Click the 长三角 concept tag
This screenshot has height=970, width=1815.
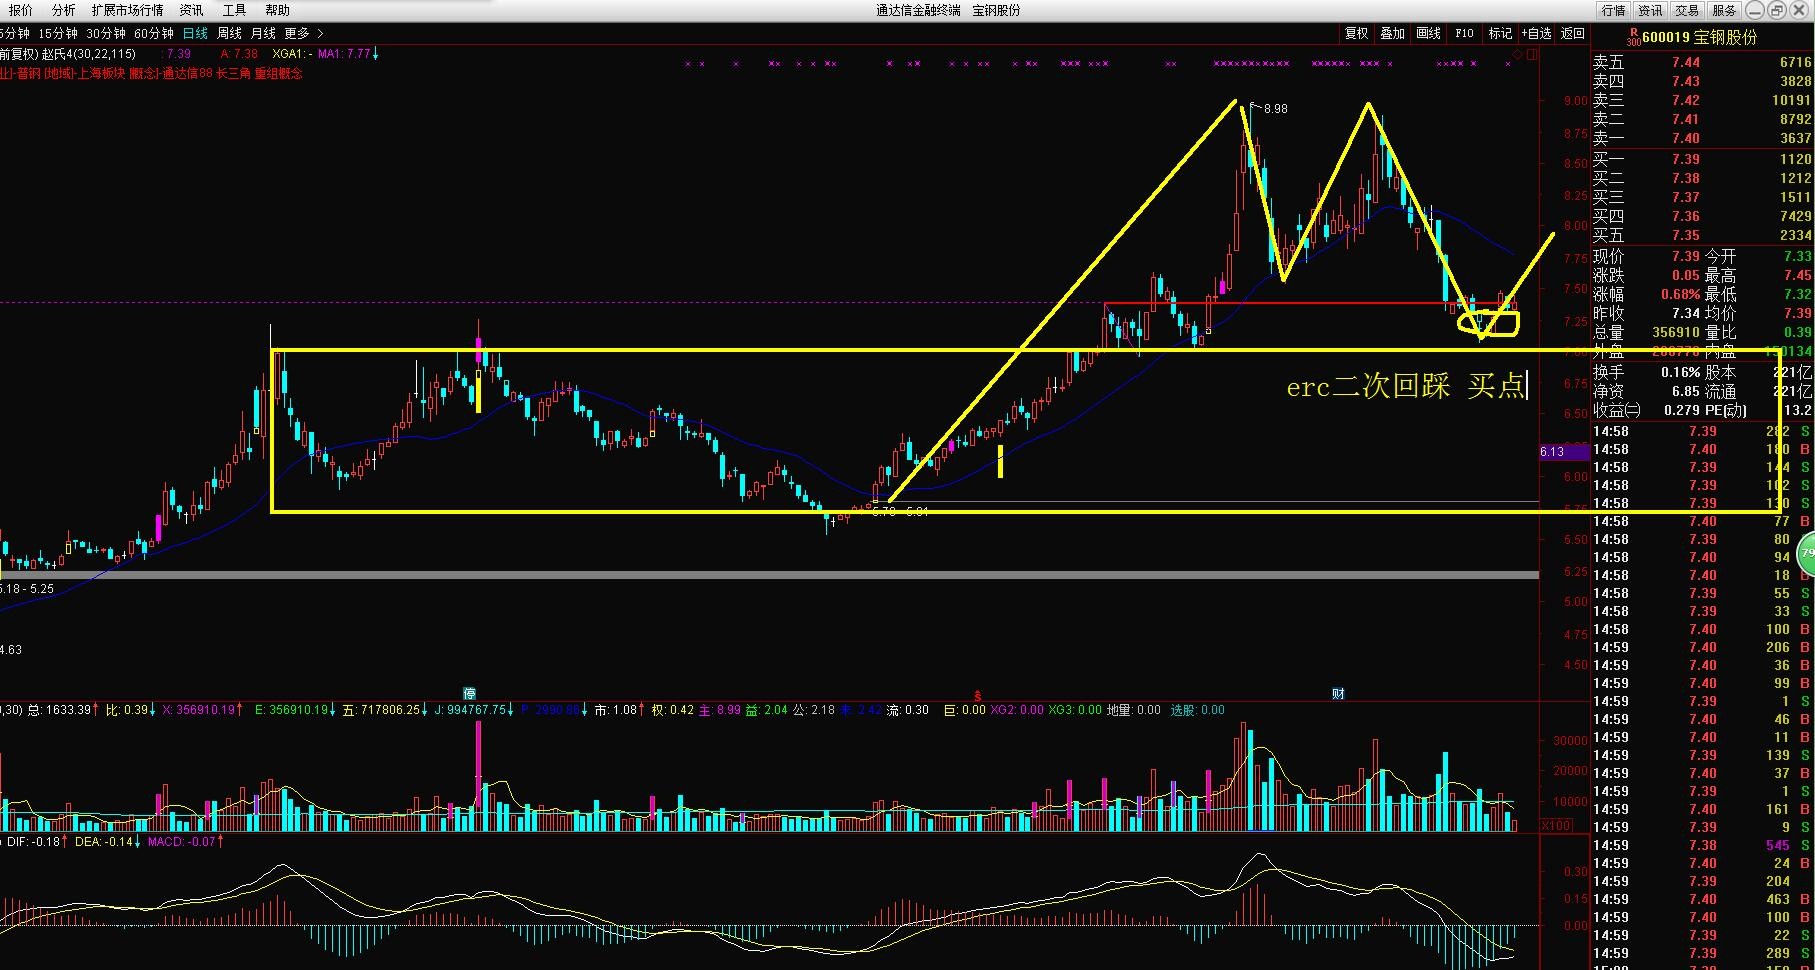point(233,73)
